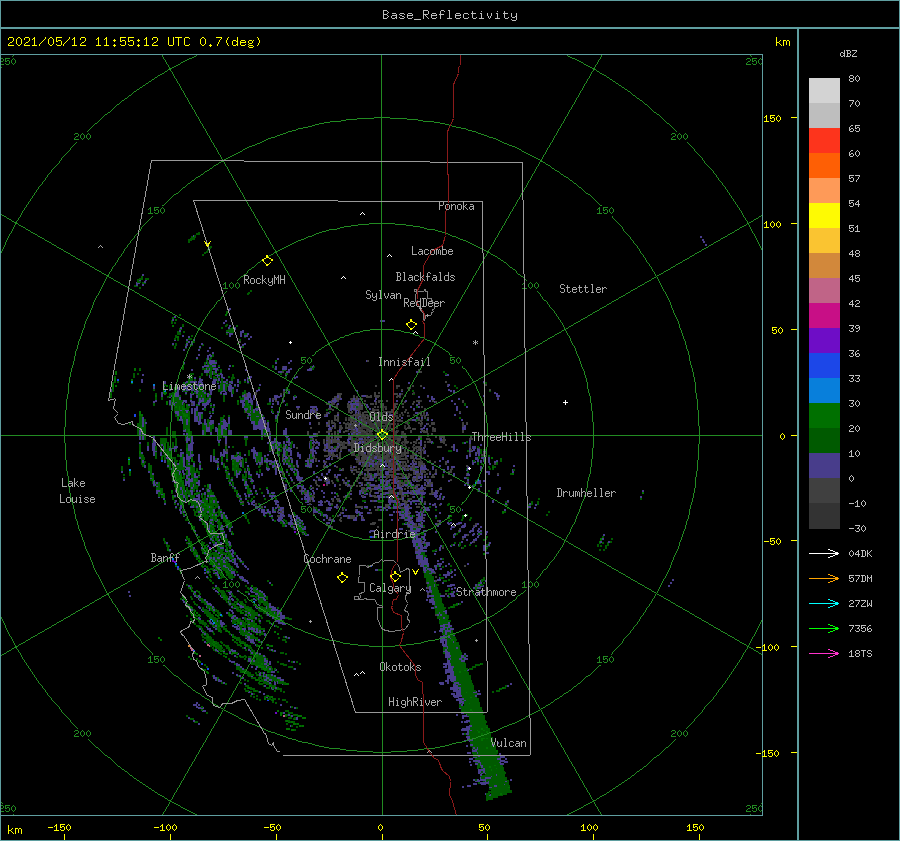Screen dimensions: 900x841
Task: Click the 18TS legend text
Action: click(860, 654)
